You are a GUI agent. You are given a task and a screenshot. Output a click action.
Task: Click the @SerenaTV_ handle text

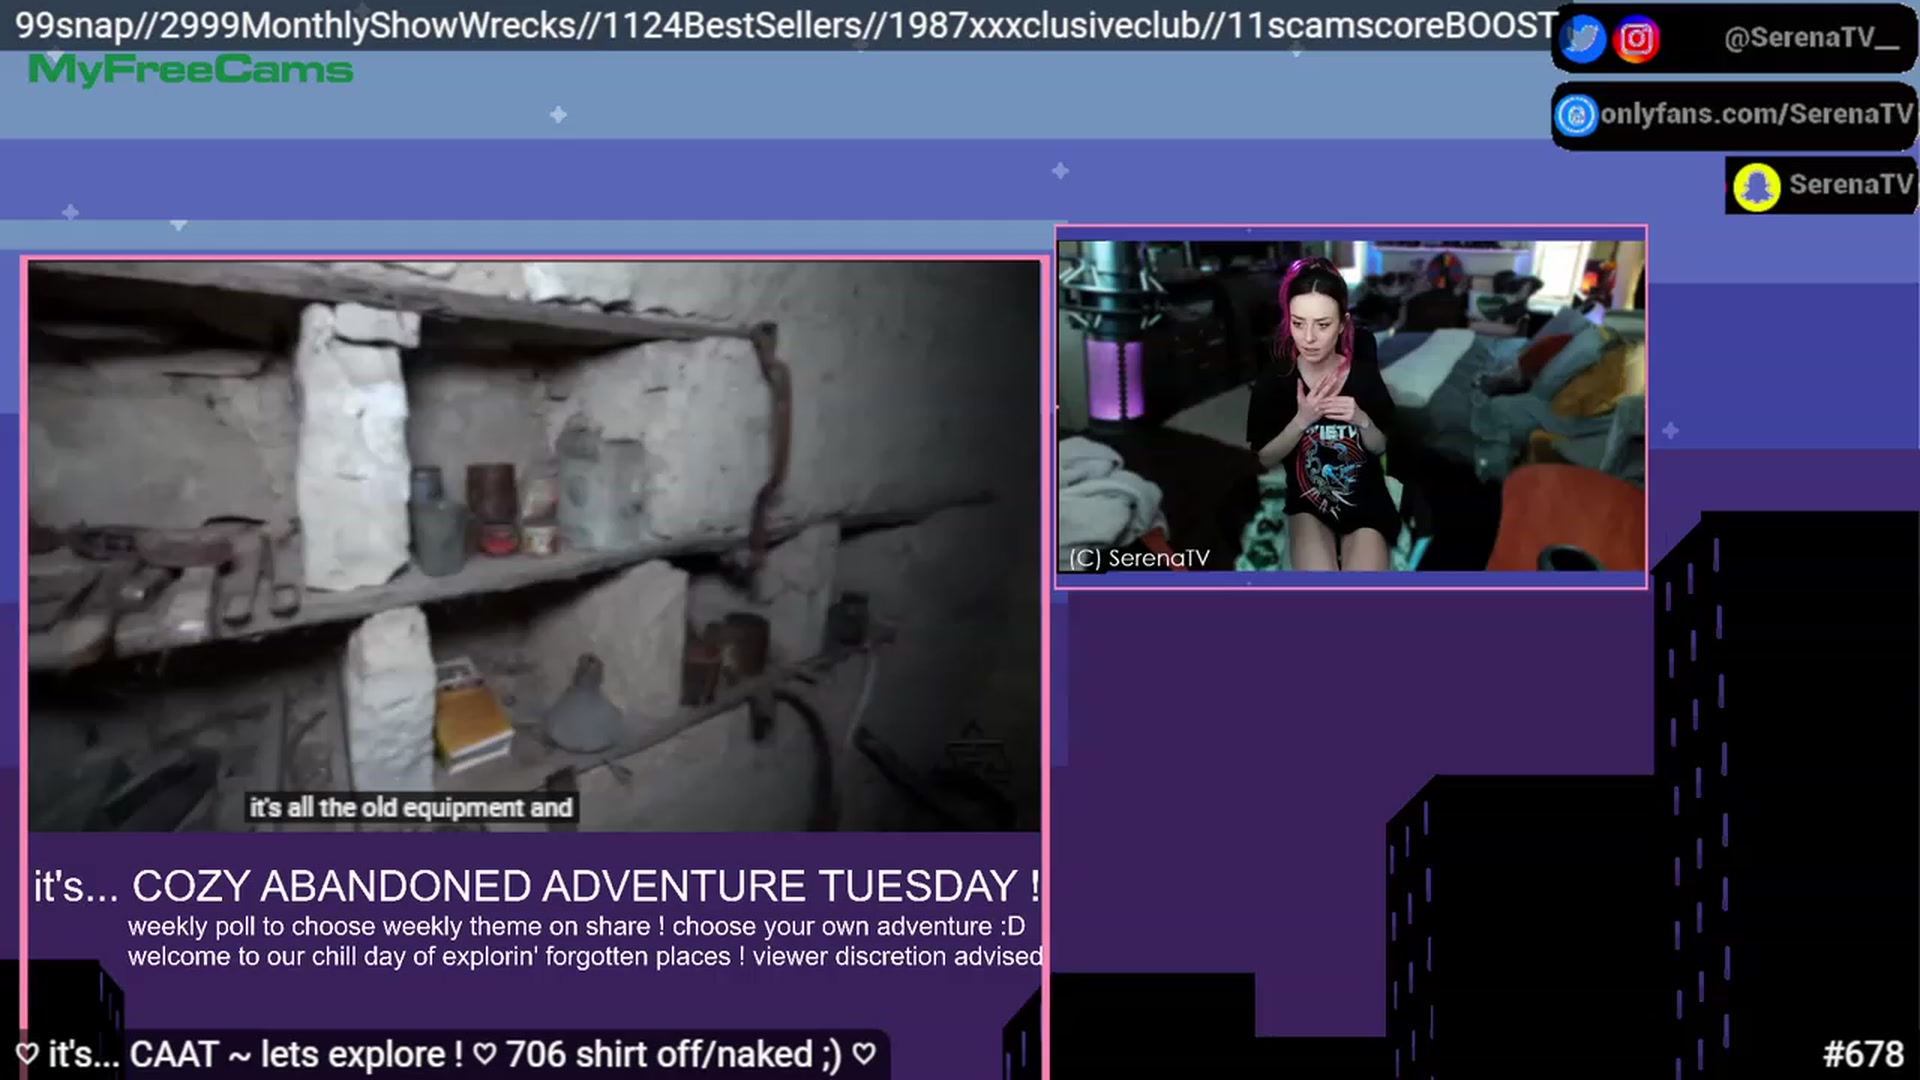(x=1810, y=38)
